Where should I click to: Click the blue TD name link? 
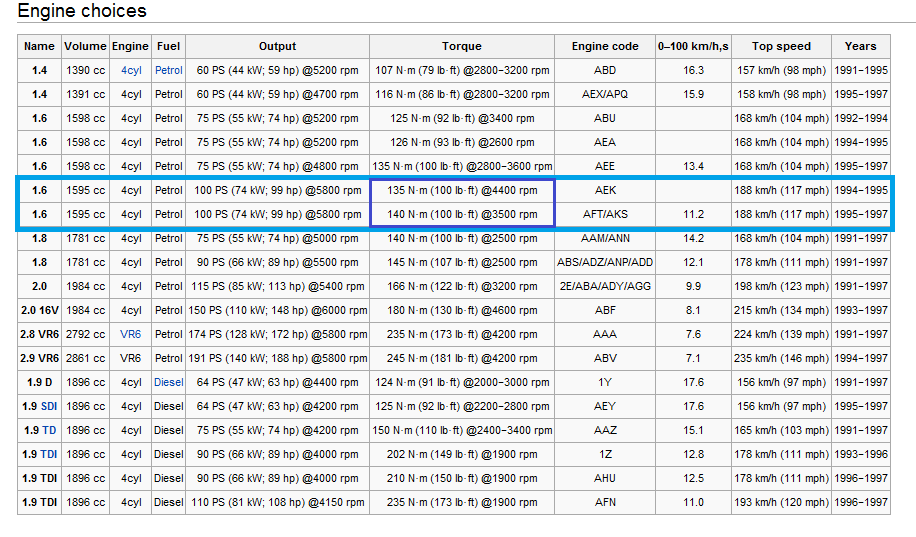coord(49,430)
